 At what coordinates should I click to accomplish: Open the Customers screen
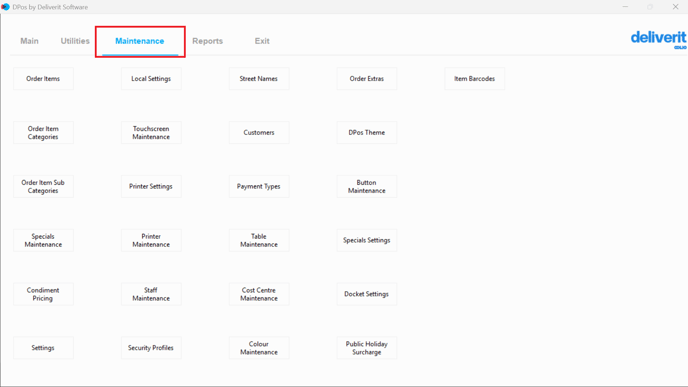tap(259, 133)
